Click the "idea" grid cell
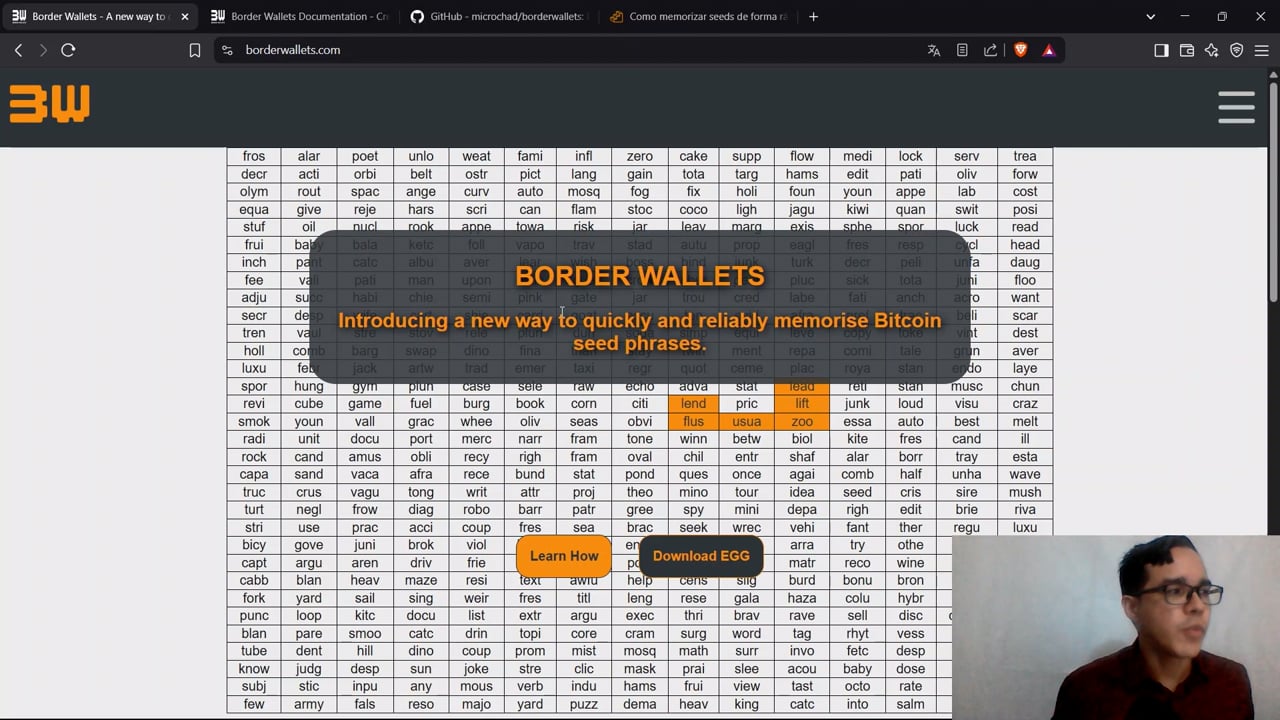Viewport: 1280px width, 720px height. pos(802,492)
